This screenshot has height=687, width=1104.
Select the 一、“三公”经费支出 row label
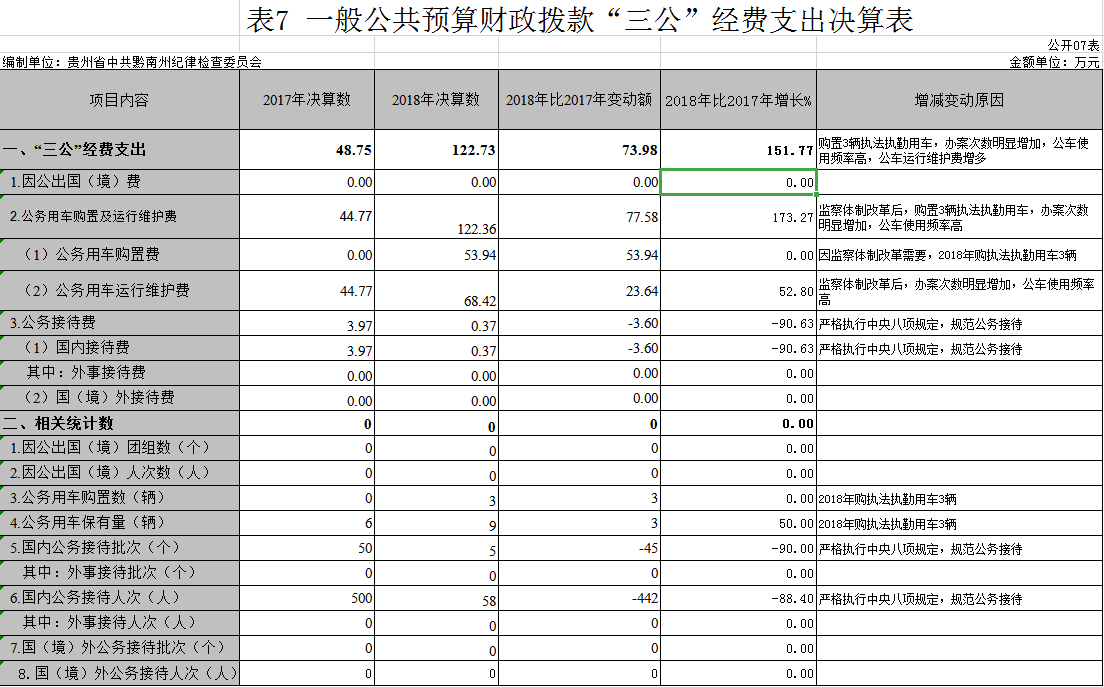coord(120,149)
